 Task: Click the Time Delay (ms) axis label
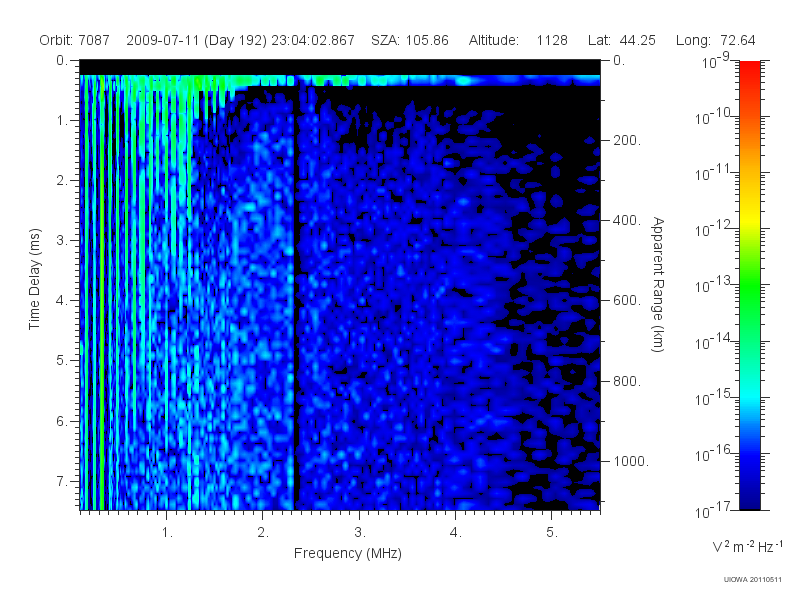(x=34, y=279)
